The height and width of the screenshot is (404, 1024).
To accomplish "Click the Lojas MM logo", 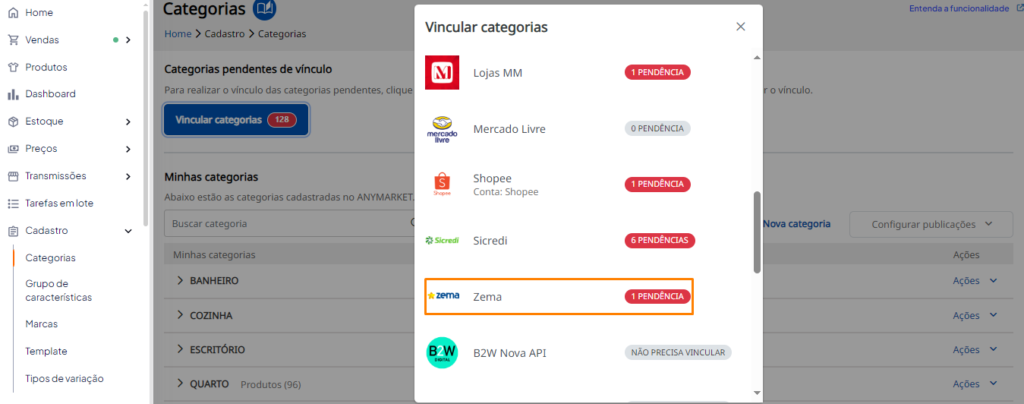I will point(442,72).
